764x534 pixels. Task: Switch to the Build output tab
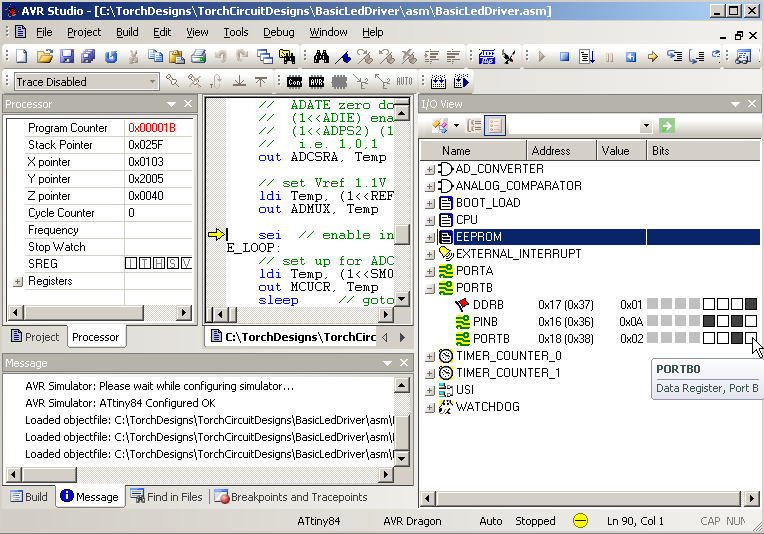[x=29, y=496]
